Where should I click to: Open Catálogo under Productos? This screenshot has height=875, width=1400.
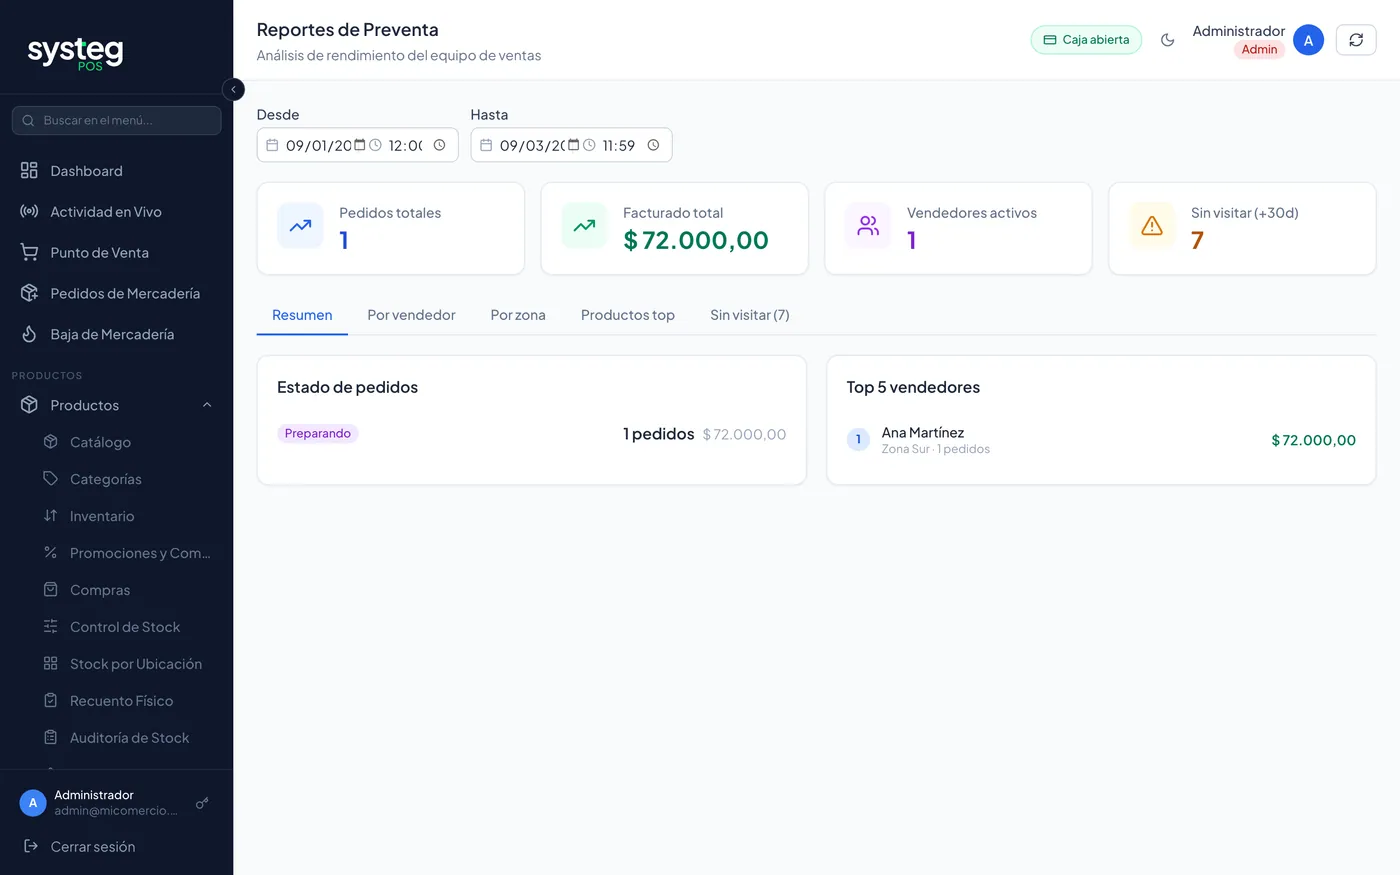pos(126,442)
